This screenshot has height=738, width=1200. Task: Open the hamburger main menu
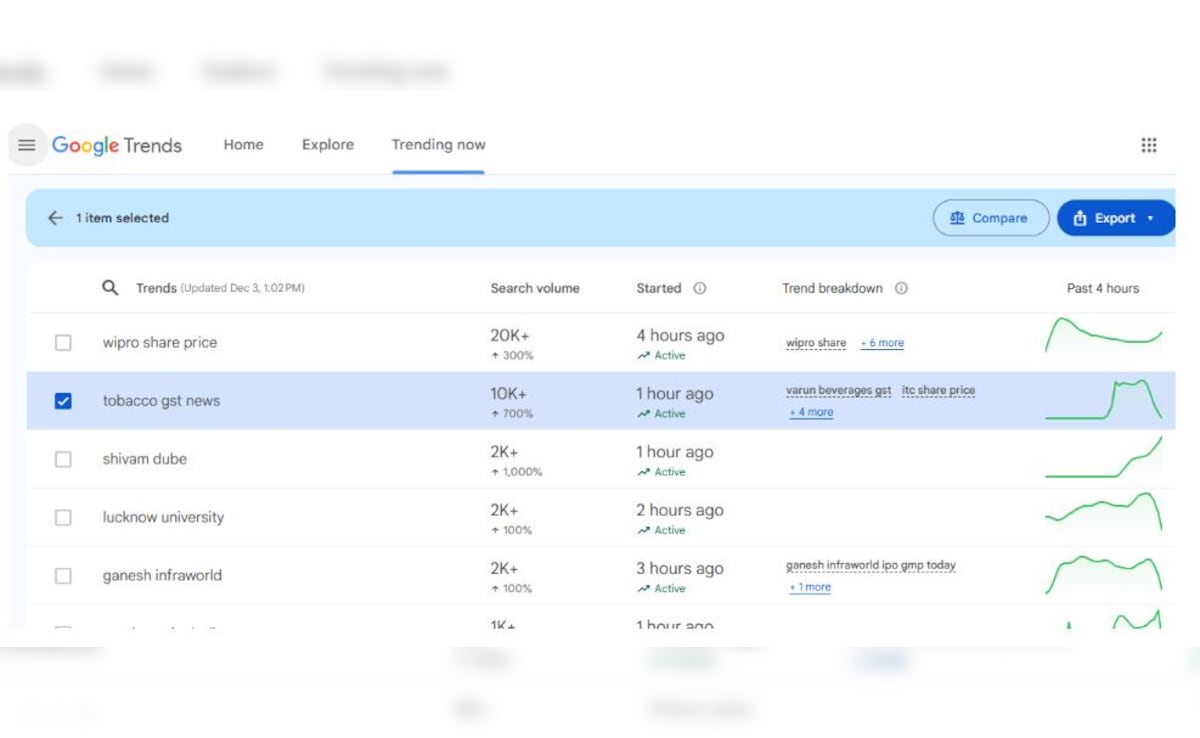coord(27,146)
